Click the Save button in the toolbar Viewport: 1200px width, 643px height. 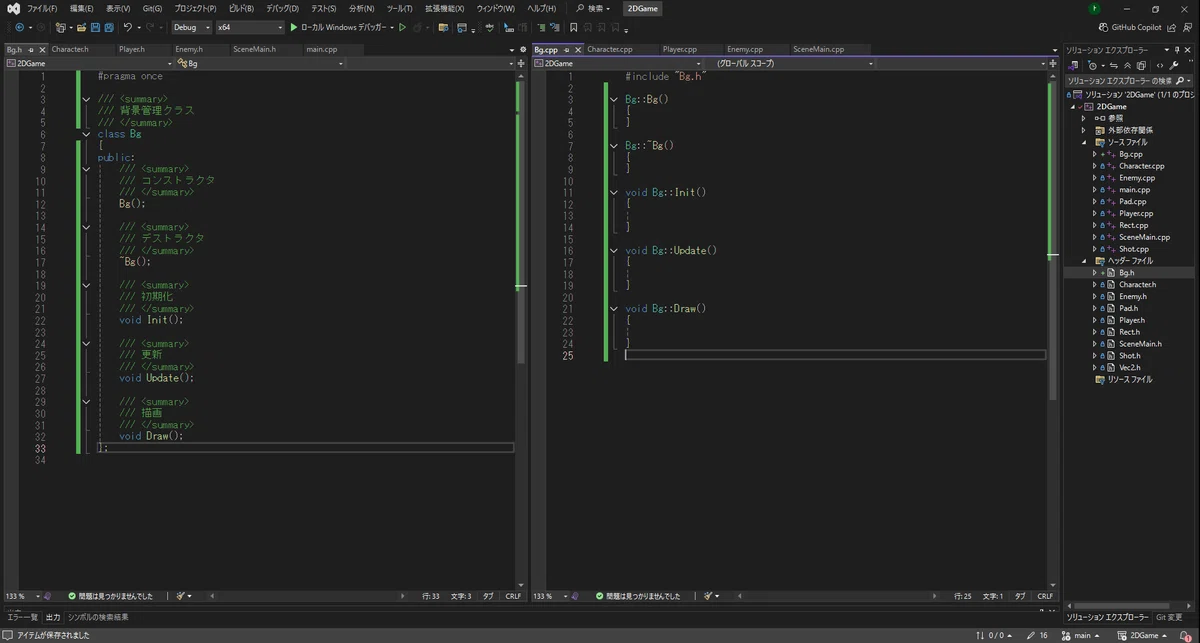tap(95, 27)
